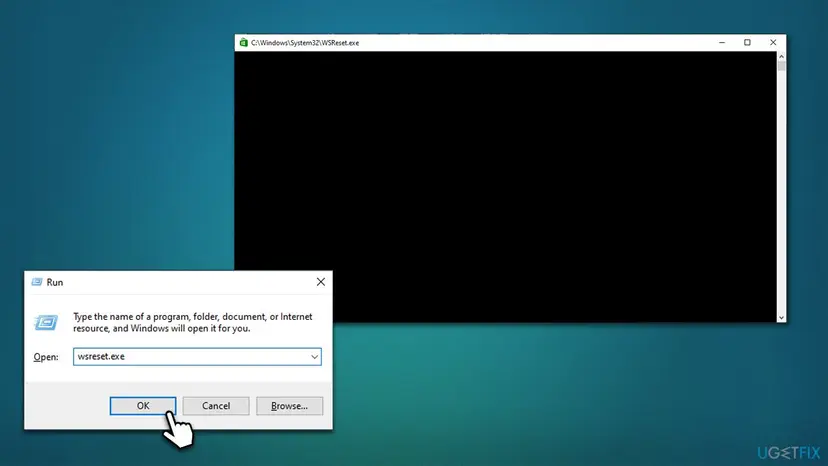The image size is (828, 466).
Task: Minimize the WSReset.exe console window
Action: [x=722, y=43]
